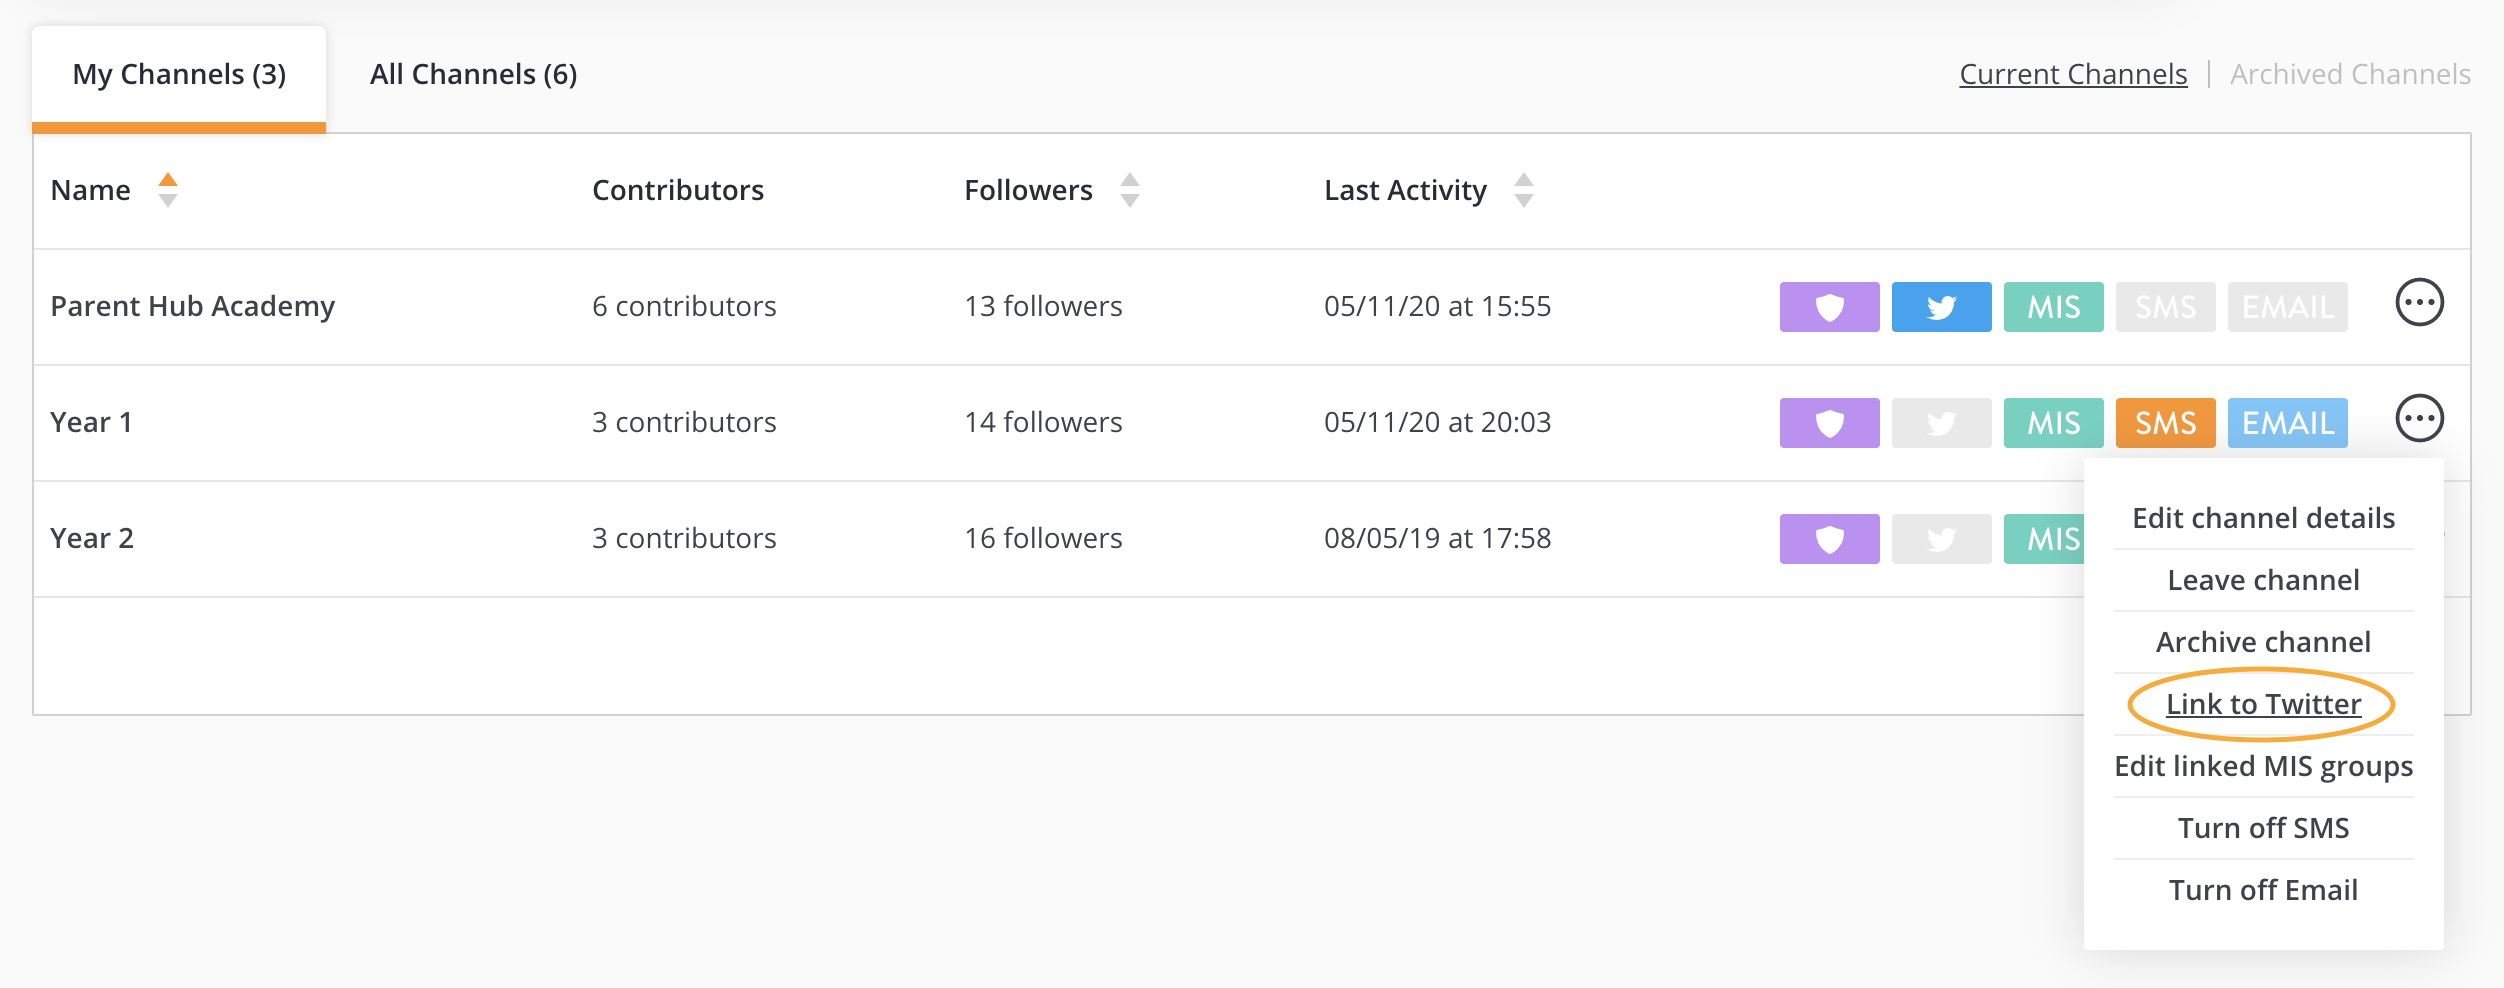Choose Archive channel in the dropdown menu
The width and height of the screenshot is (2504, 988).
click(x=2263, y=642)
